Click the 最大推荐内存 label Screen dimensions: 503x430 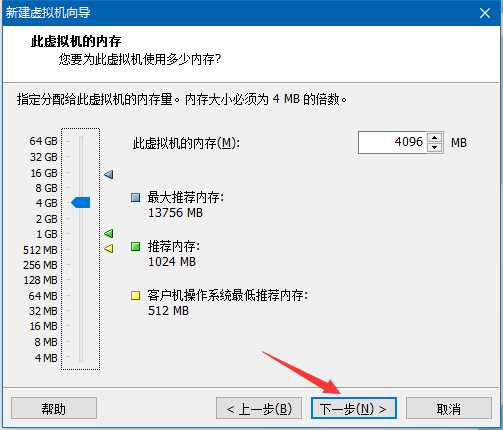pyautogui.click(x=186, y=197)
